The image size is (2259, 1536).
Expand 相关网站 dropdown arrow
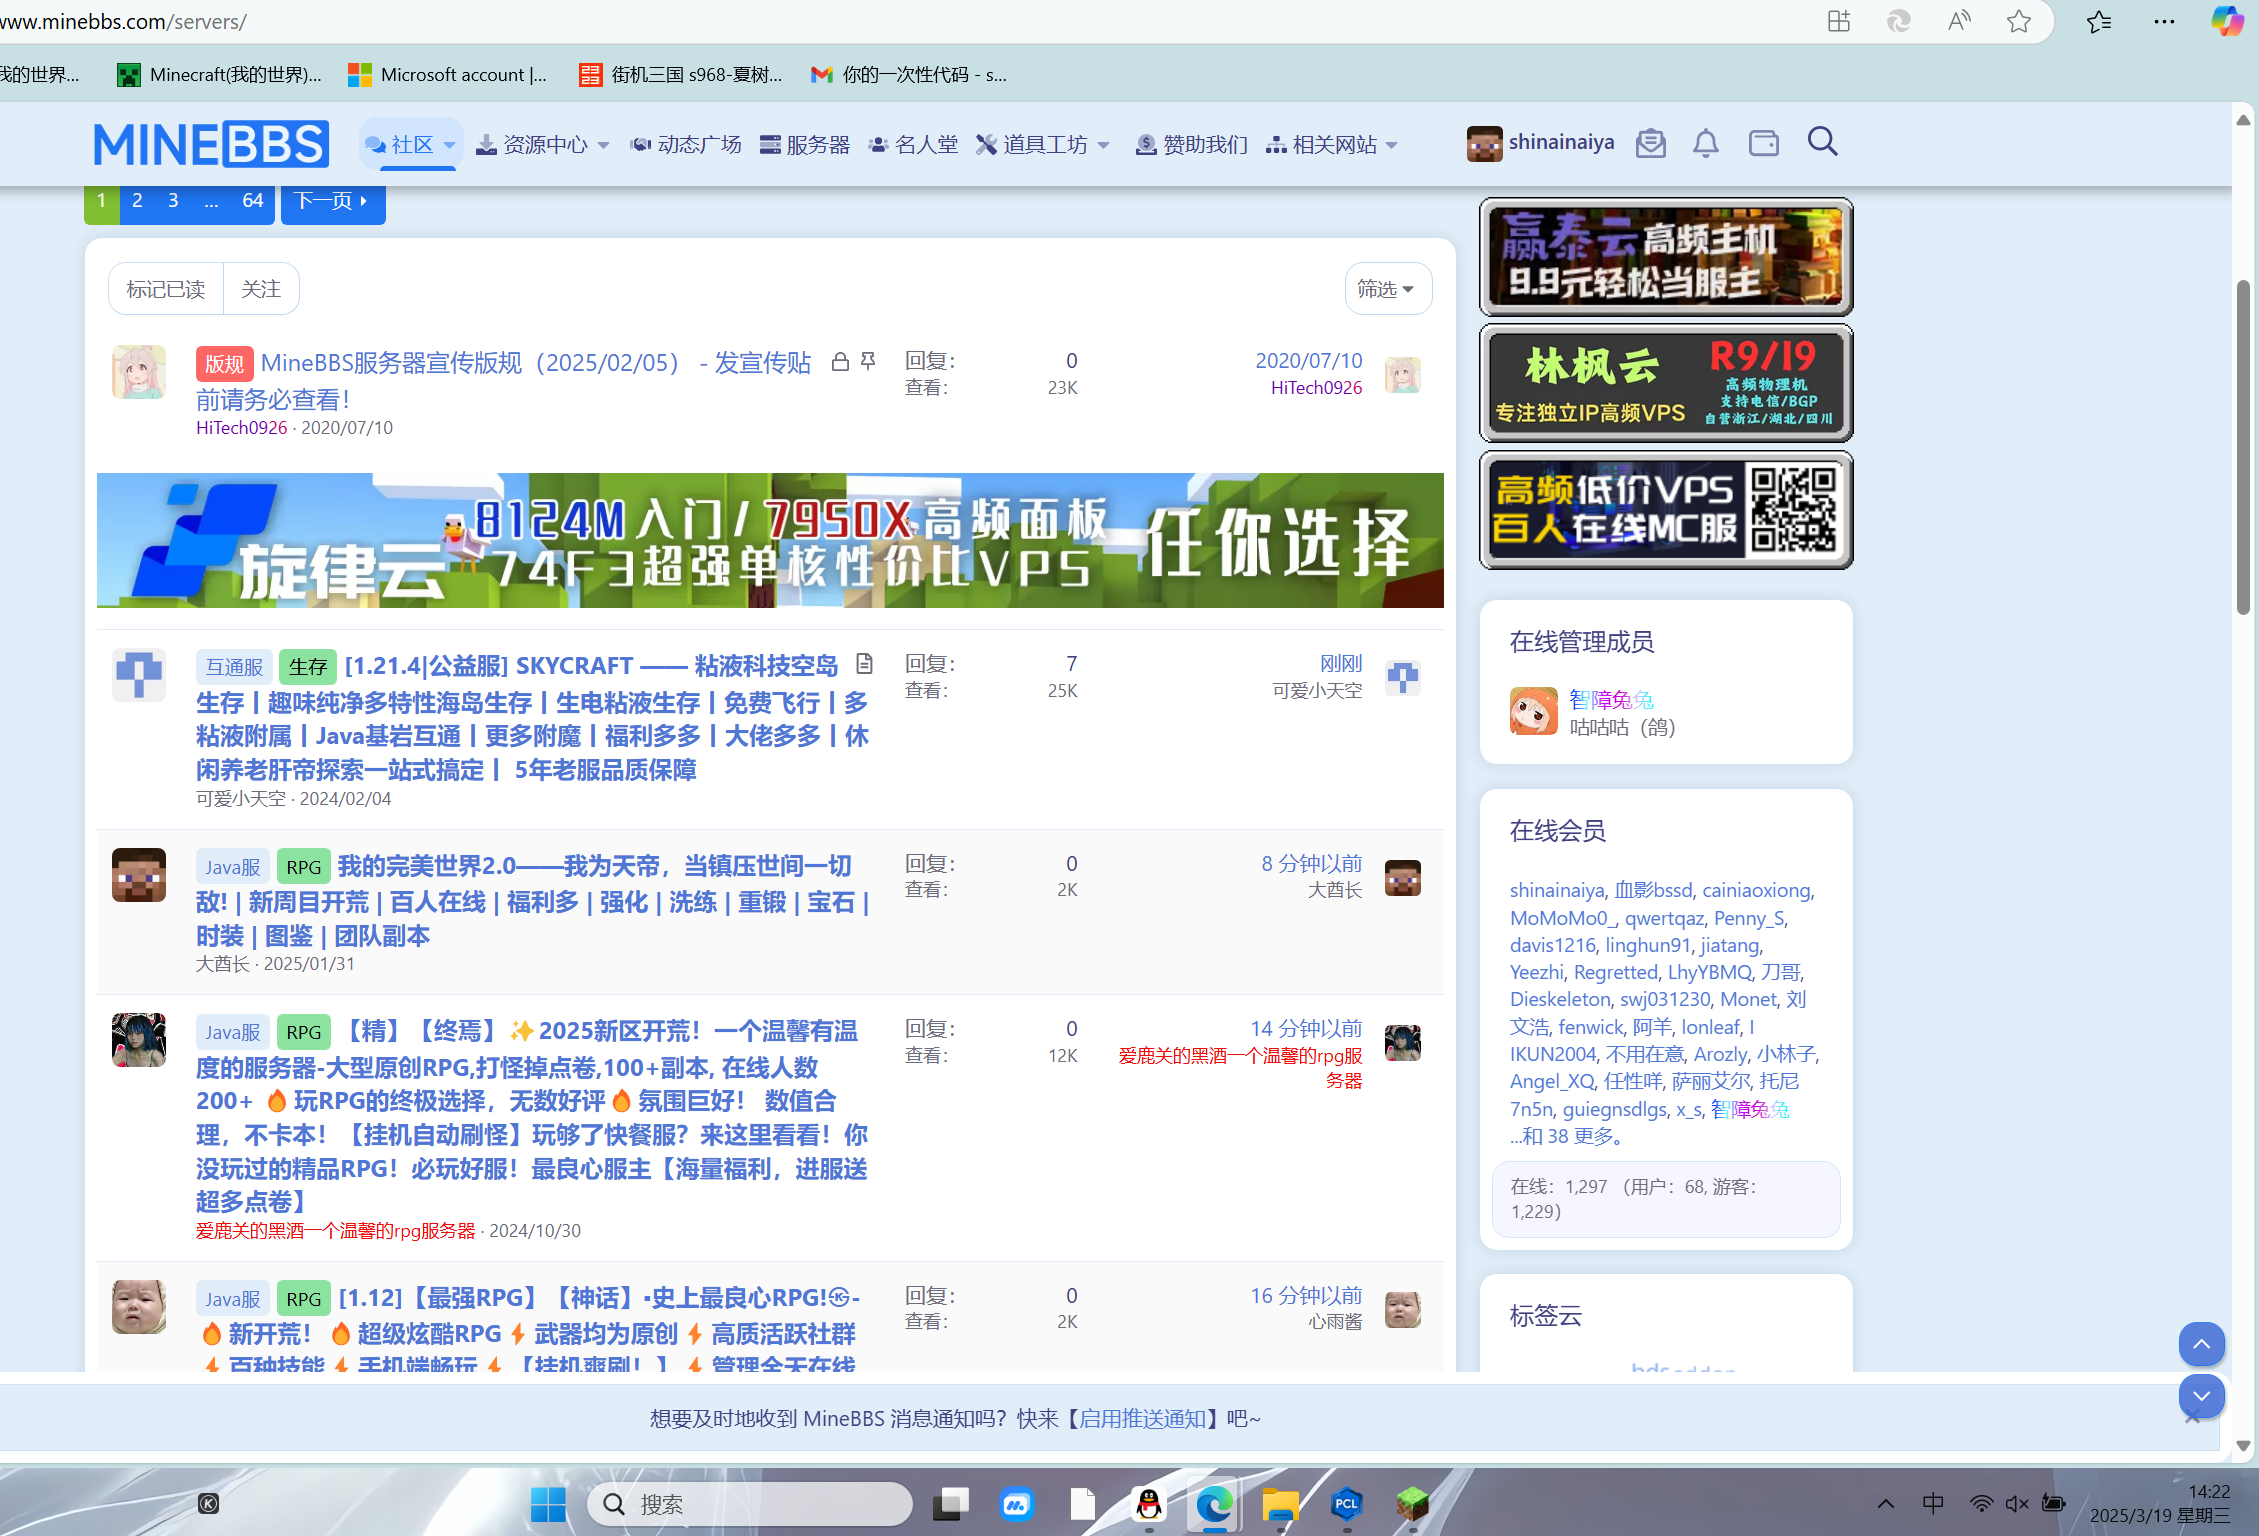tap(1391, 145)
